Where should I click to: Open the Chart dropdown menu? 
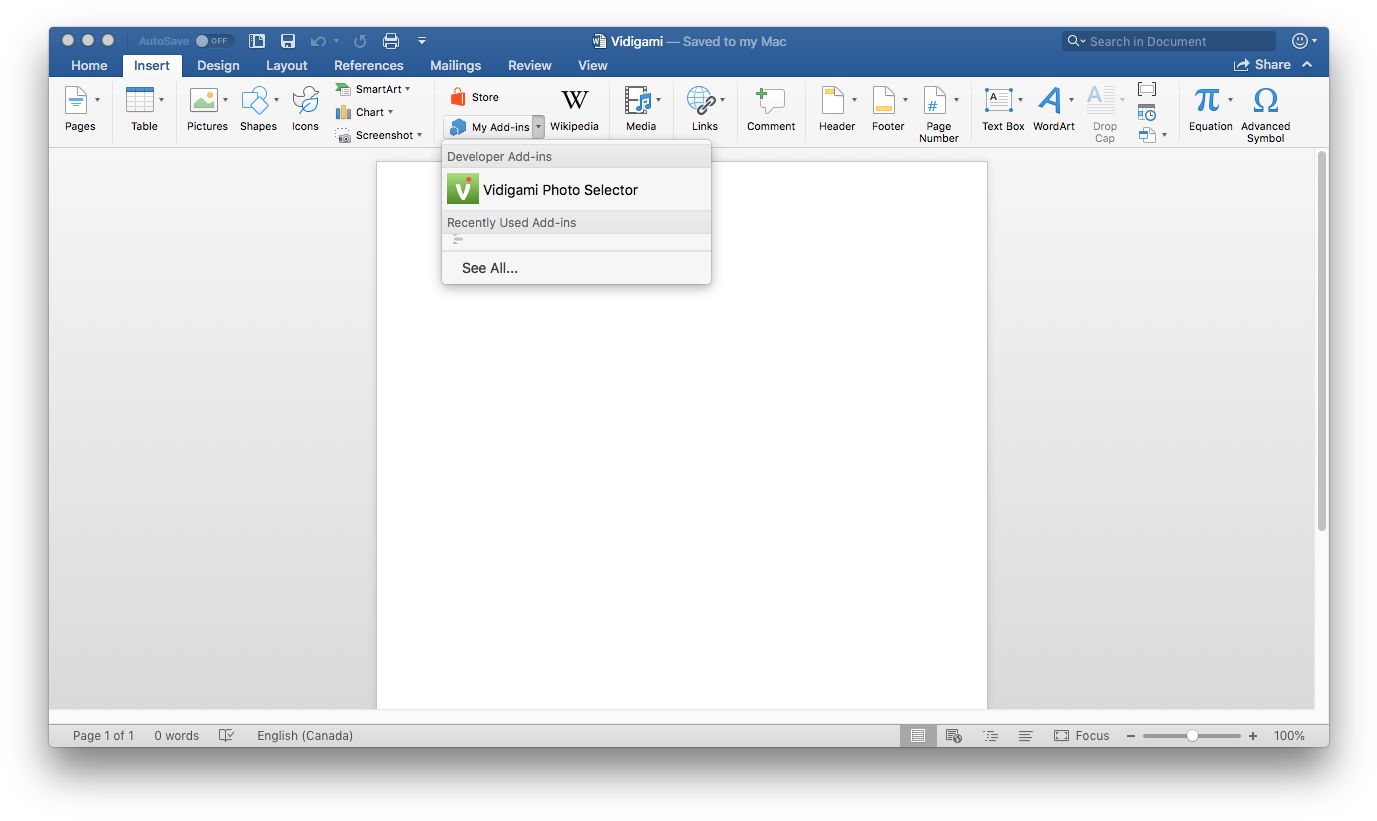[390, 112]
